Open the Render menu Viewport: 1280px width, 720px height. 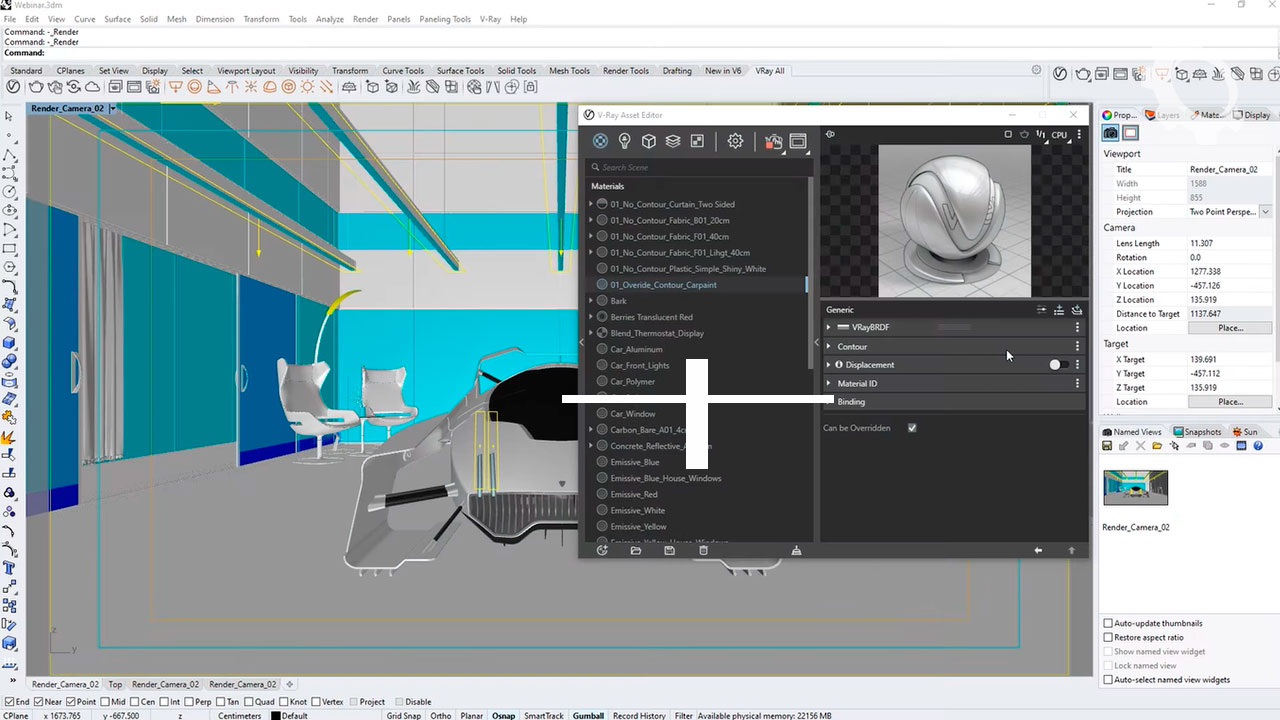[x=365, y=19]
